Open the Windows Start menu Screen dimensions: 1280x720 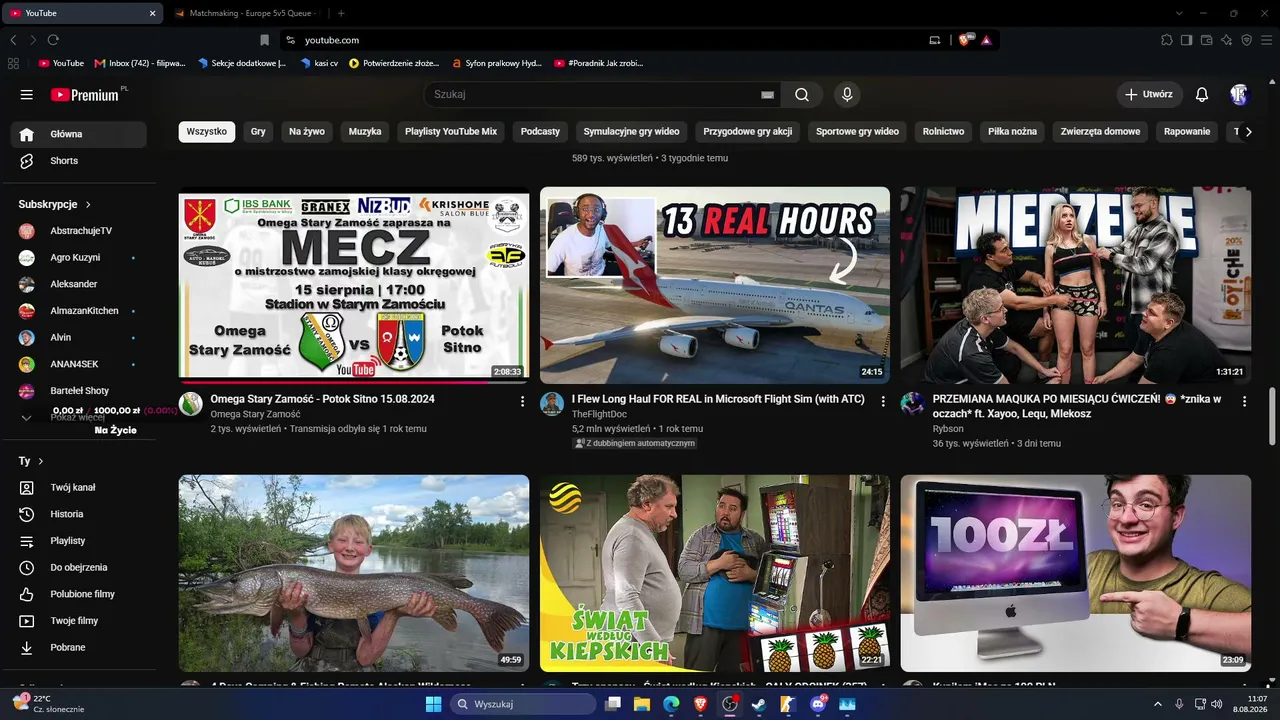pos(433,704)
